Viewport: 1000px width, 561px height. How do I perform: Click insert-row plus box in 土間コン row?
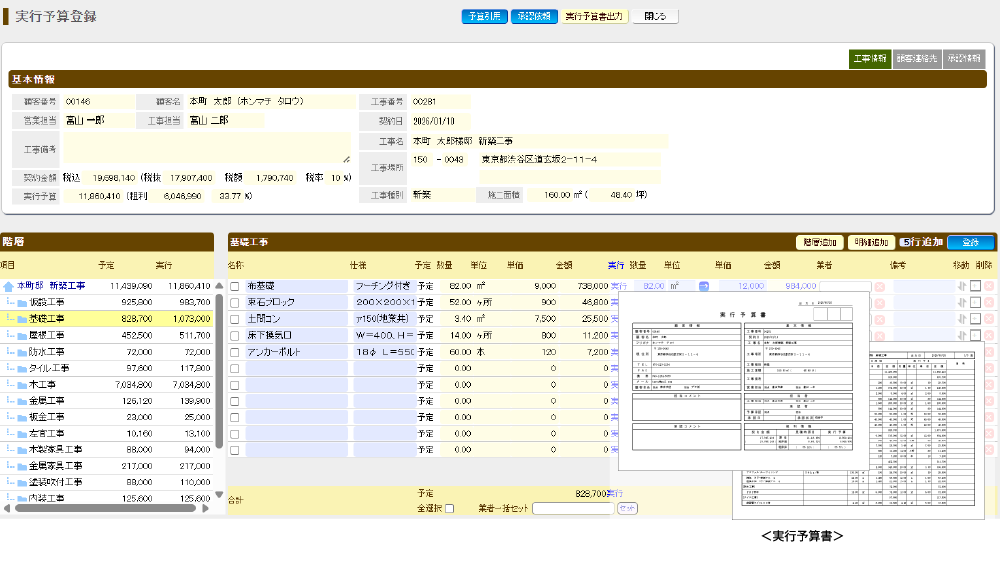pyautogui.click(x=975, y=319)
